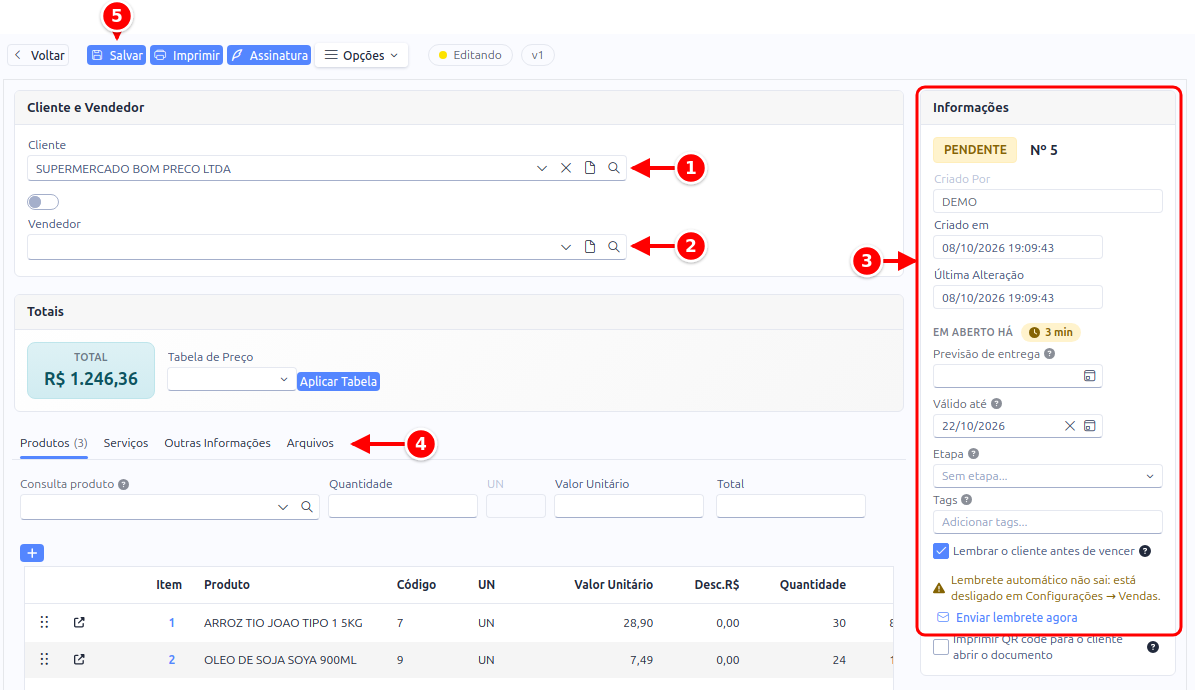Clear the Válido até date
The height and width of the screenshot is (690, 1195).
(1070, 425)
